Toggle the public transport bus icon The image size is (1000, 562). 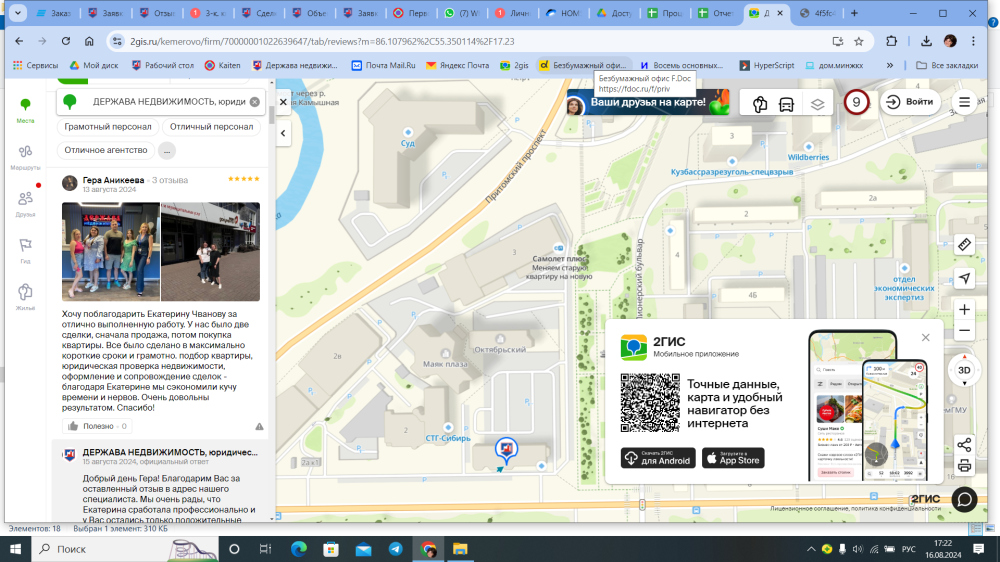(786, 104)
